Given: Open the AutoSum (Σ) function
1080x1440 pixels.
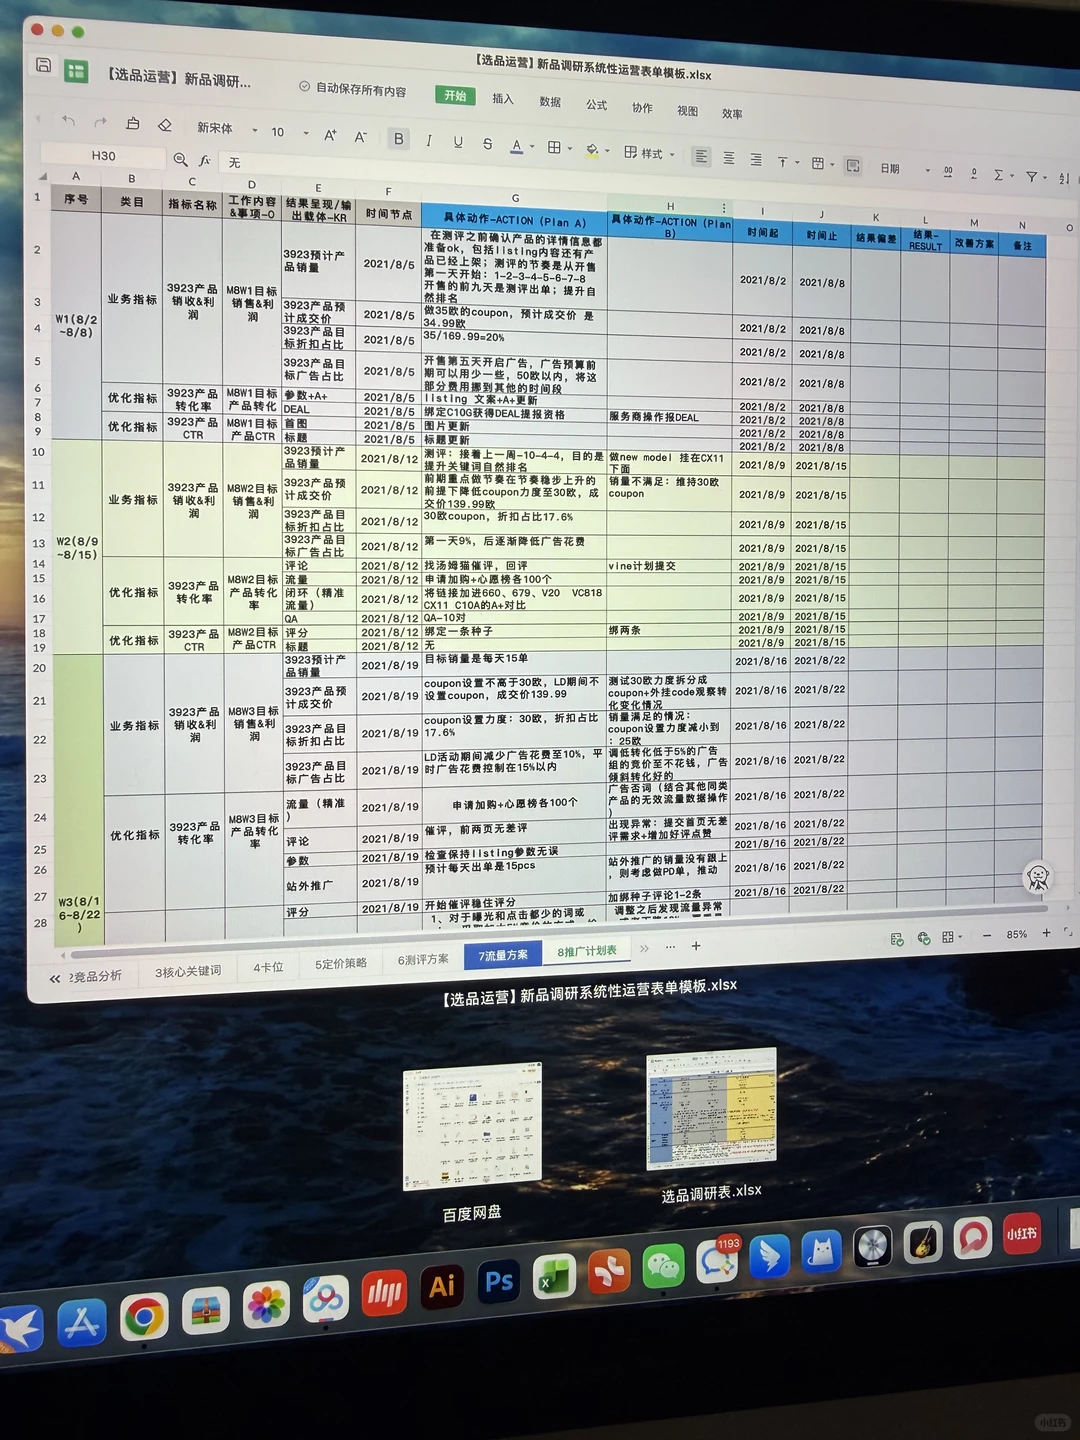Looking at the screenshot, I should click(997, 172).
